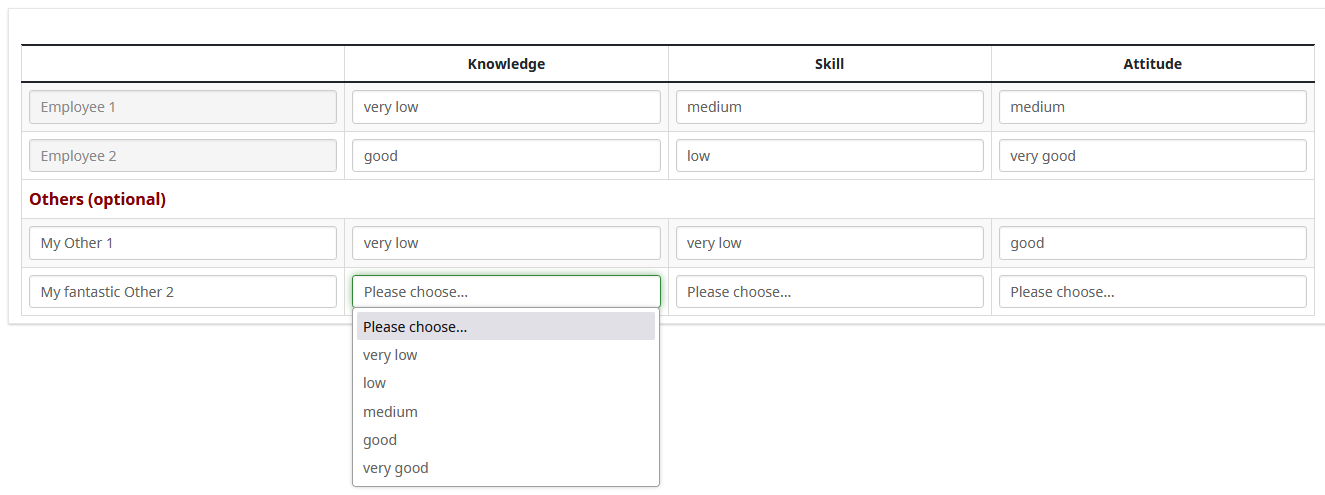
Task: Expand Attitude dropdown for My fantastic Other 2
Action: click(1152, 292)
